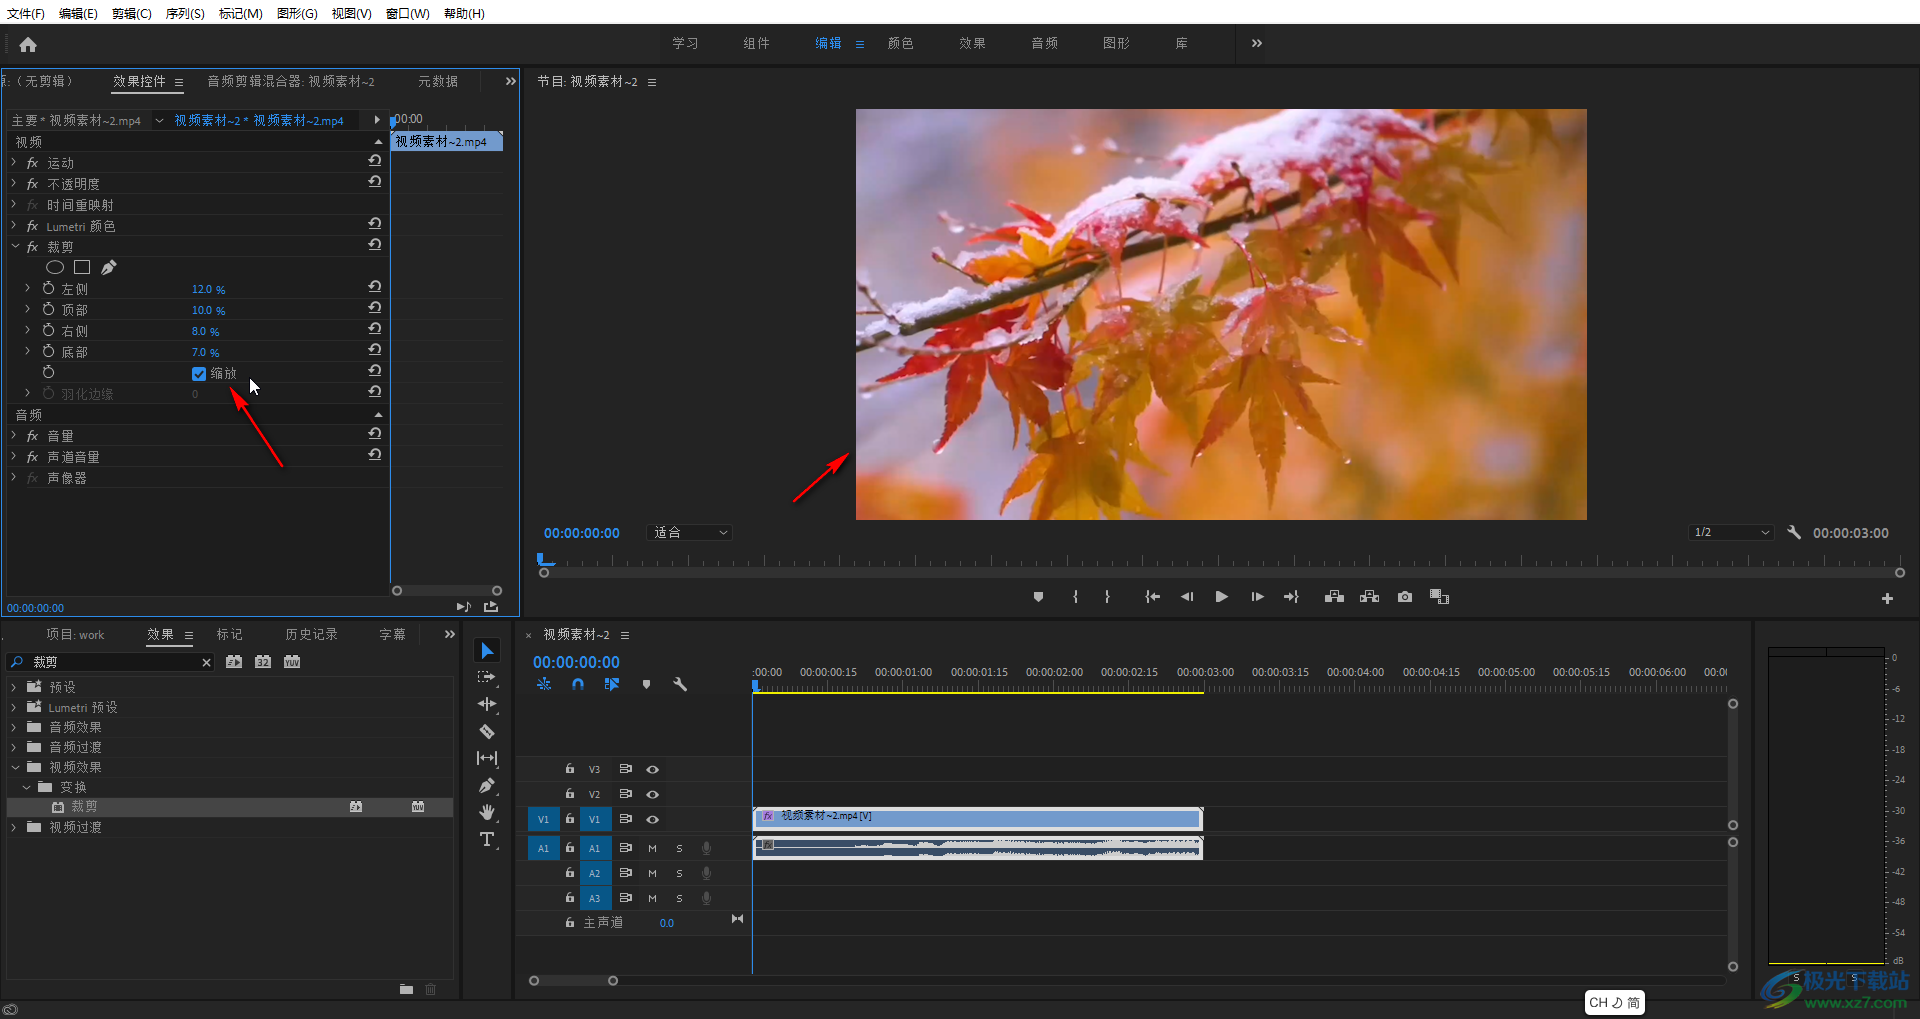Create 4-point polygon mask for crop
This screenshot has height=1019, width=1920.
click(x=82, y=267)
